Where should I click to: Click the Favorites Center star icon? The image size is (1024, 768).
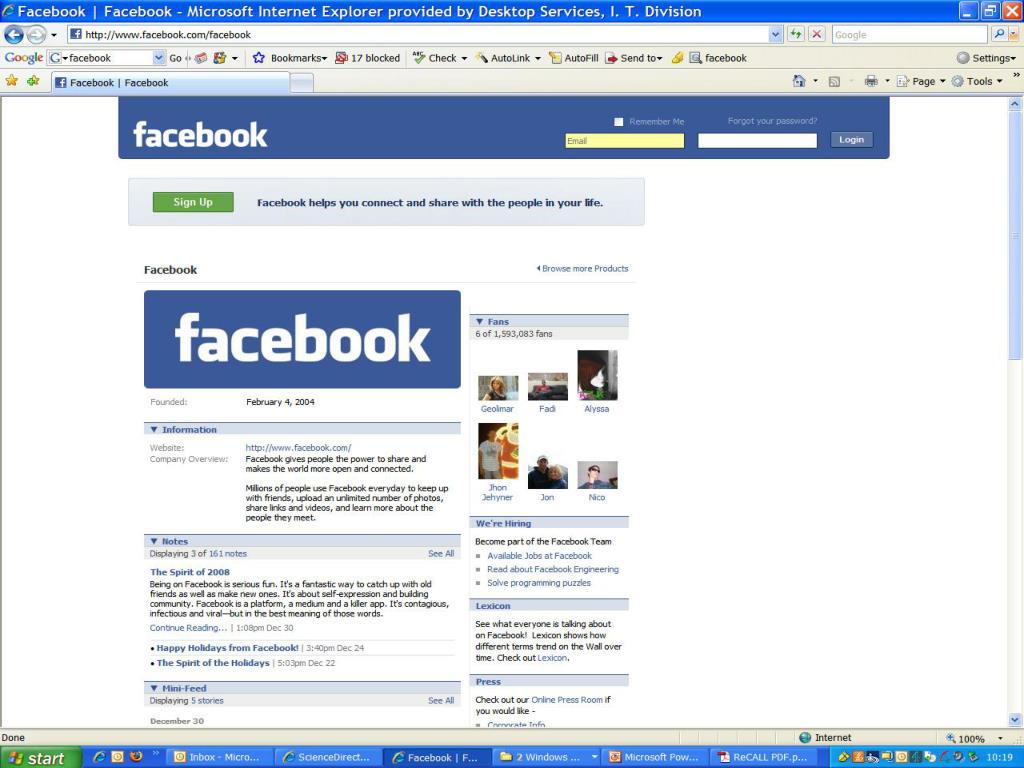pyautogui.click(x=12, y=81)
